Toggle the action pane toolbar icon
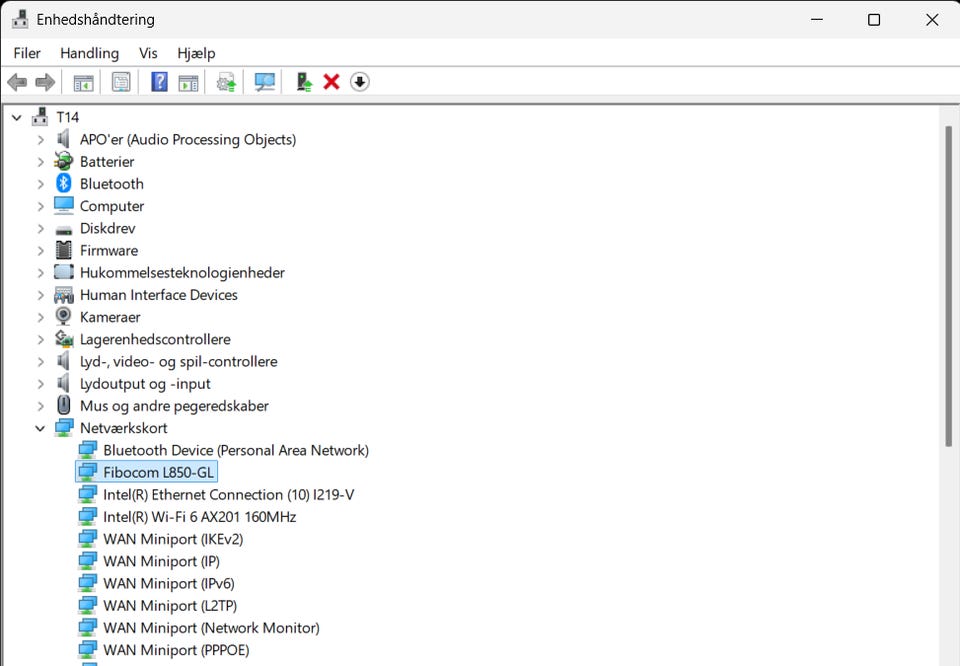The image size is (960, 666). click(x=189, y=82)
